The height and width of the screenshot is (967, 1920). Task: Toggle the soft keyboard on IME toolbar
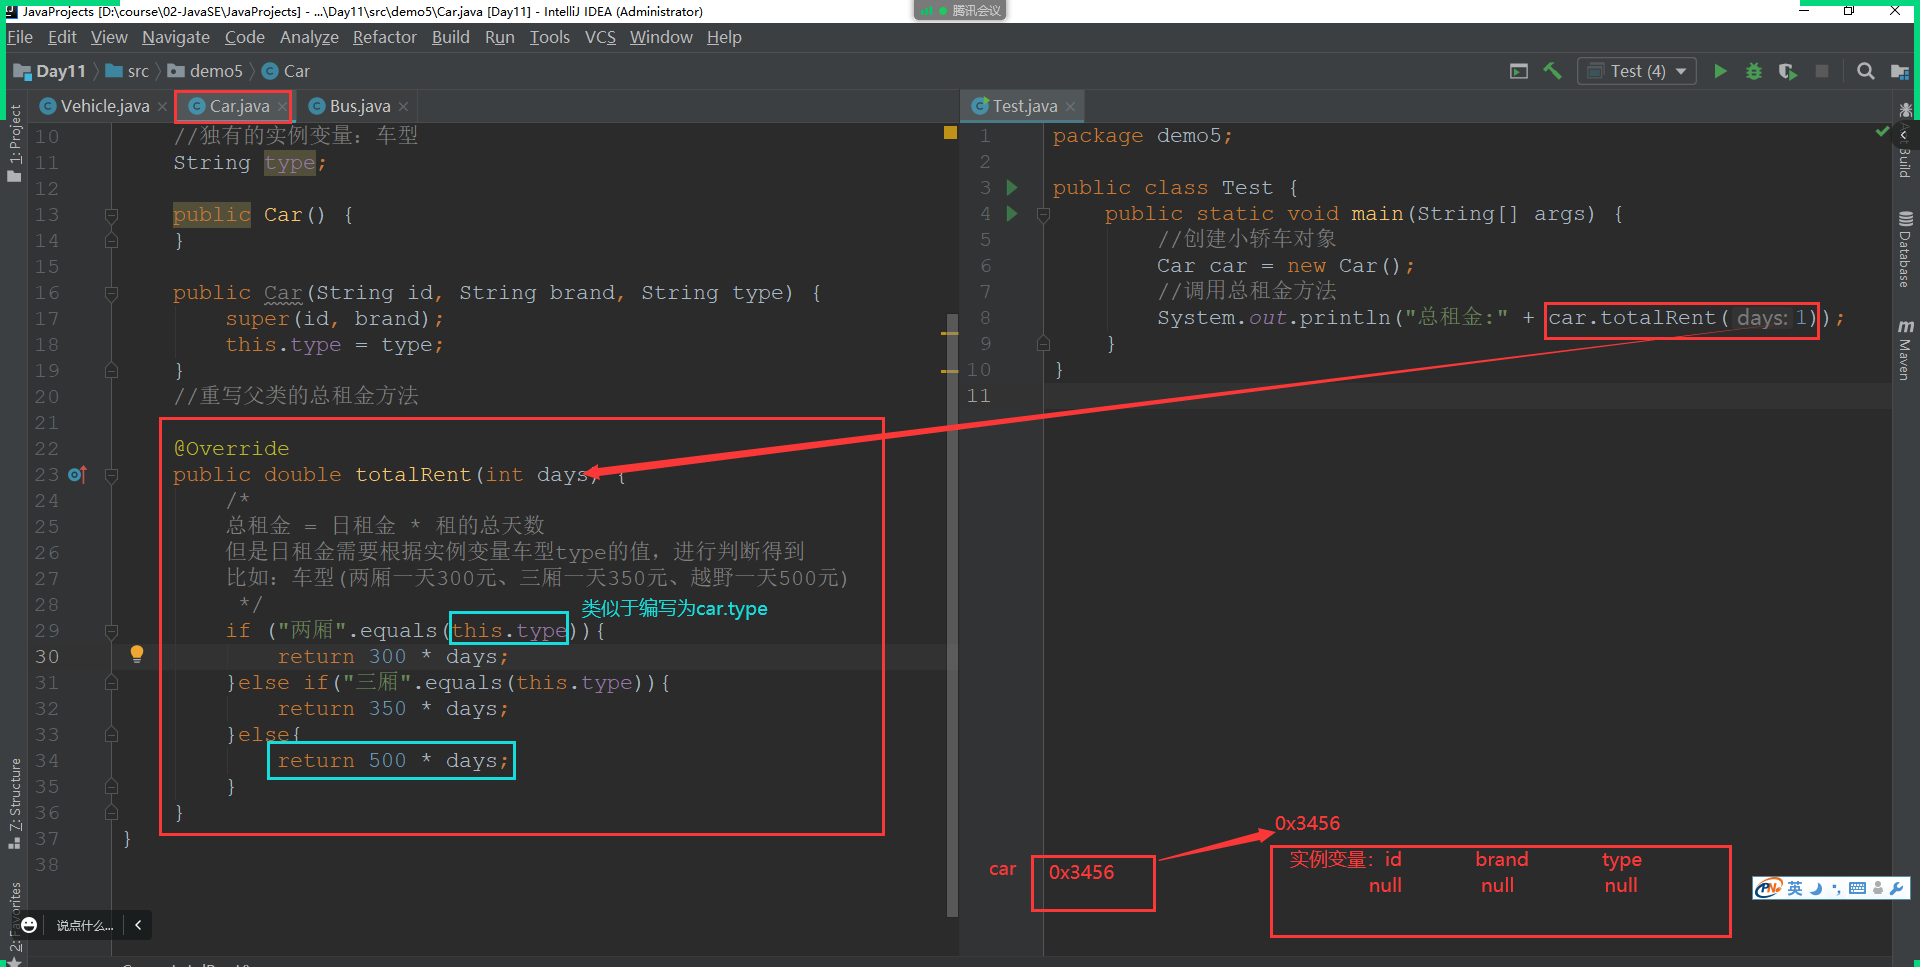click(1857, 888)
